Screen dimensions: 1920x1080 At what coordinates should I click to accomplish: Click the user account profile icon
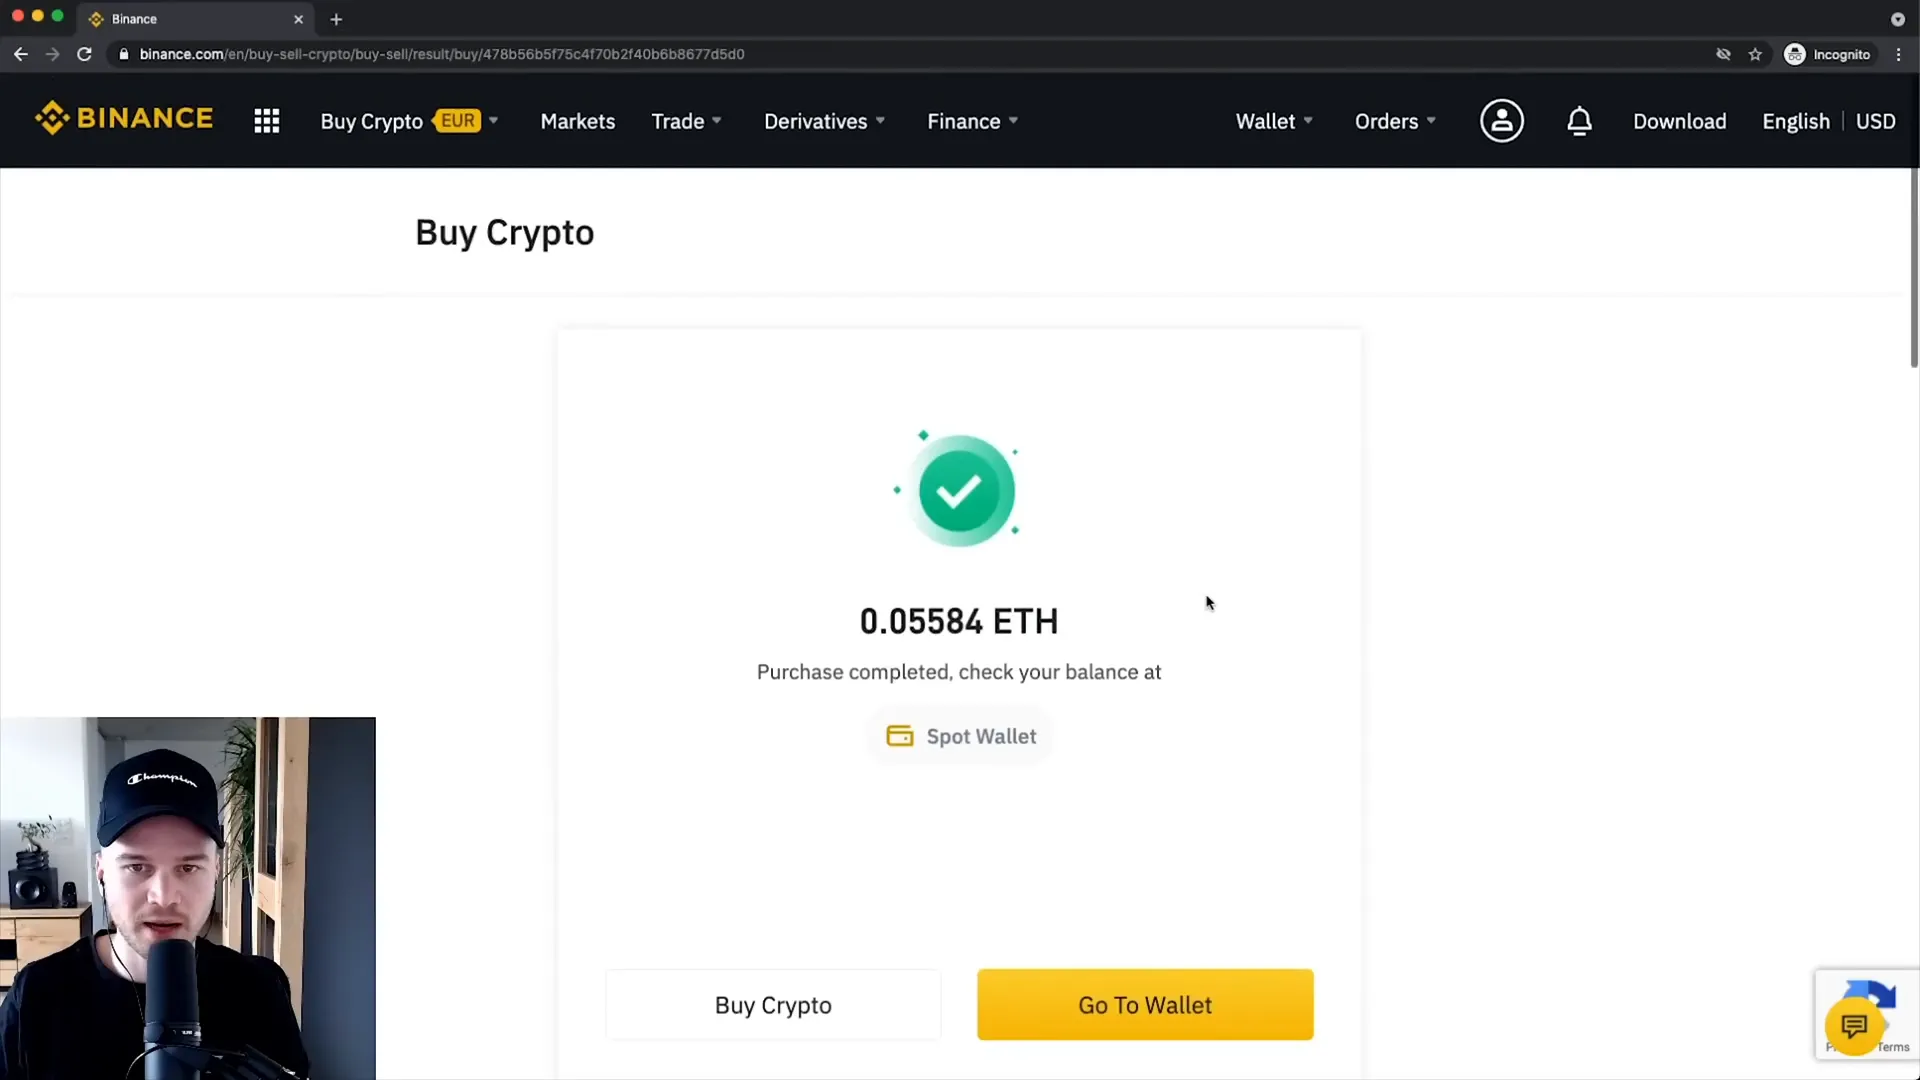(x=1503, y=121)
